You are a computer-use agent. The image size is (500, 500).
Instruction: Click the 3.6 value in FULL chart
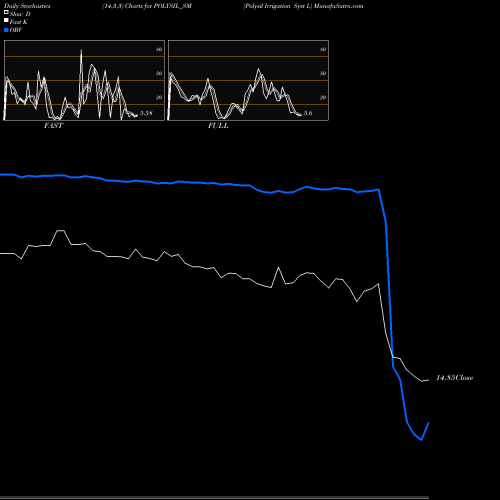[x=308, y=113]
